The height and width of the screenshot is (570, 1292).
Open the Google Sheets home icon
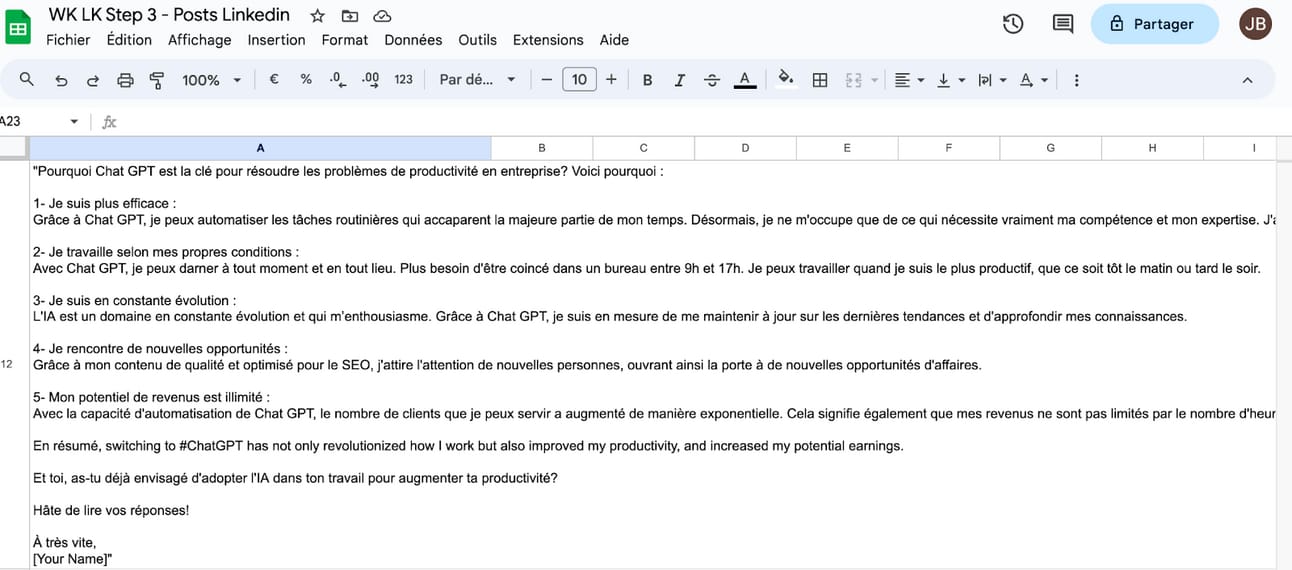tap(17, 27)
